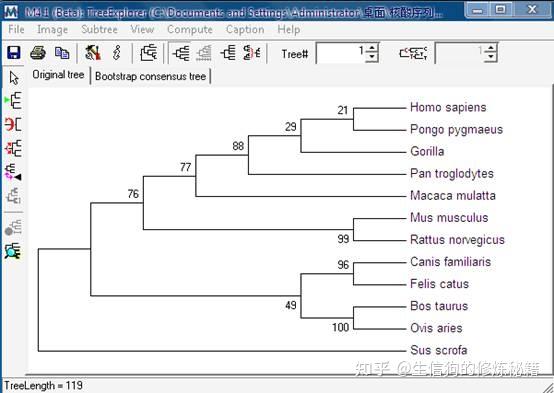554x393 pixels.
Task: Select the arrow pointer tool
Action: [x=14, y=78]
